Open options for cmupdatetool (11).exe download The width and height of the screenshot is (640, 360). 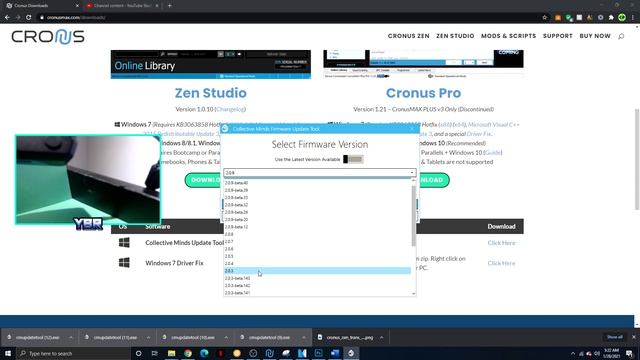click(148, 338)
